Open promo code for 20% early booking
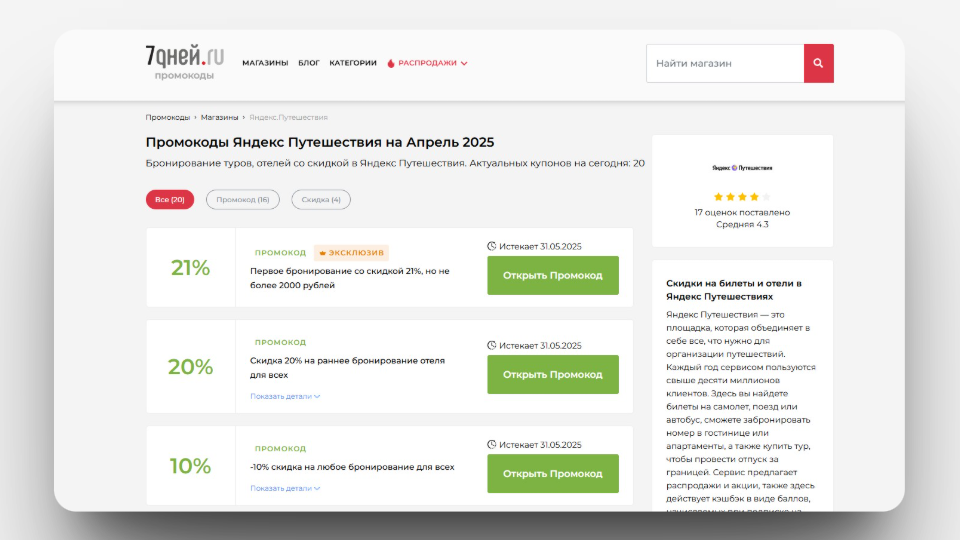 553,375
